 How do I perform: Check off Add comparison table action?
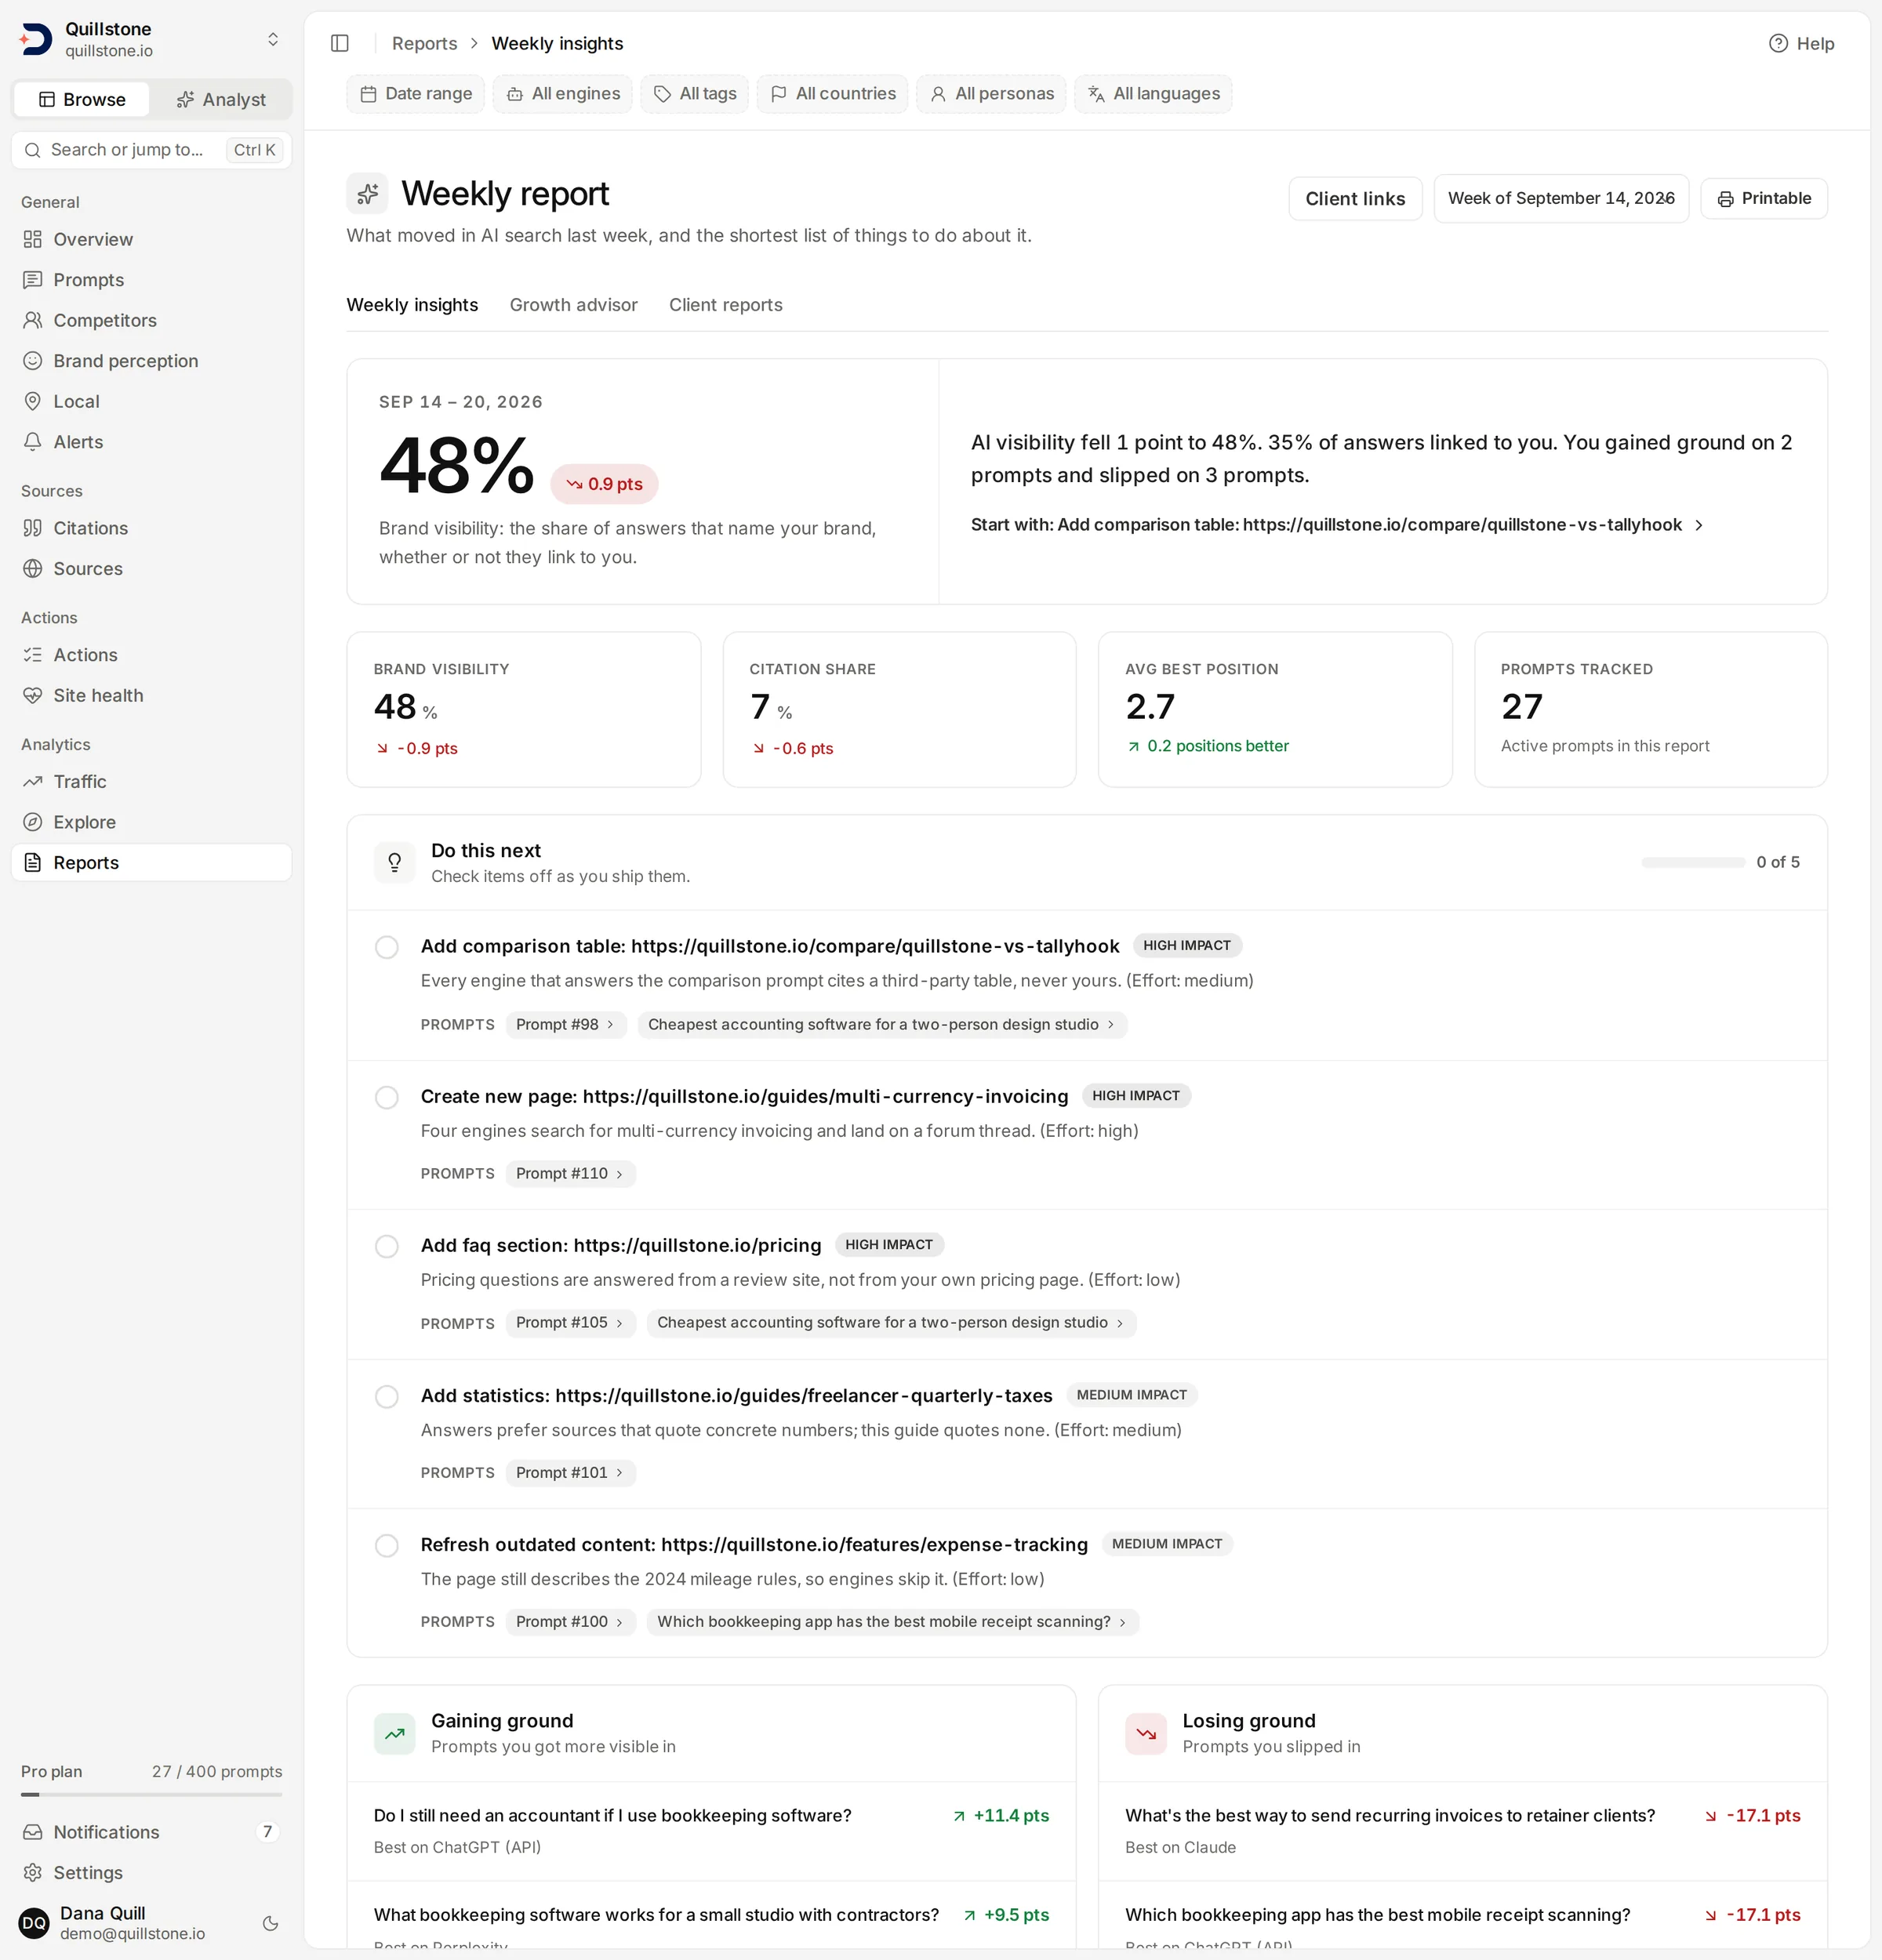click(387, 947)
